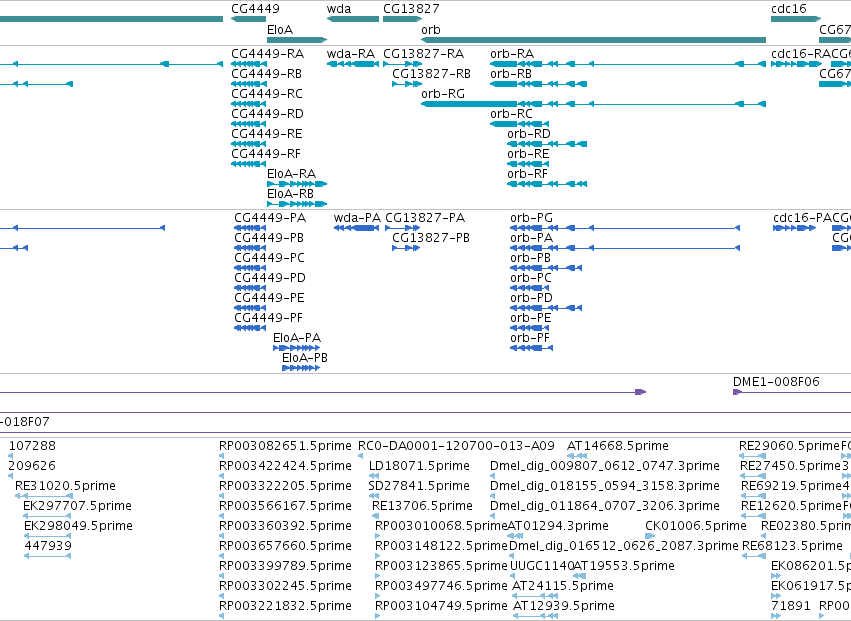
Task: Open EST AT12939.5prime
Action: [x=535, y=616]
